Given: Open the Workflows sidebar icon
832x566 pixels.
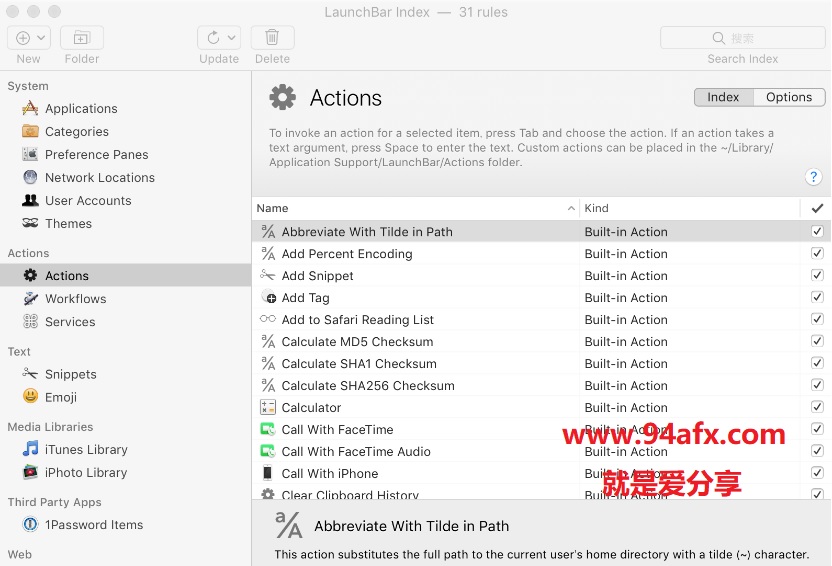Looking at the screenshot, I should (x=30, y=299).
